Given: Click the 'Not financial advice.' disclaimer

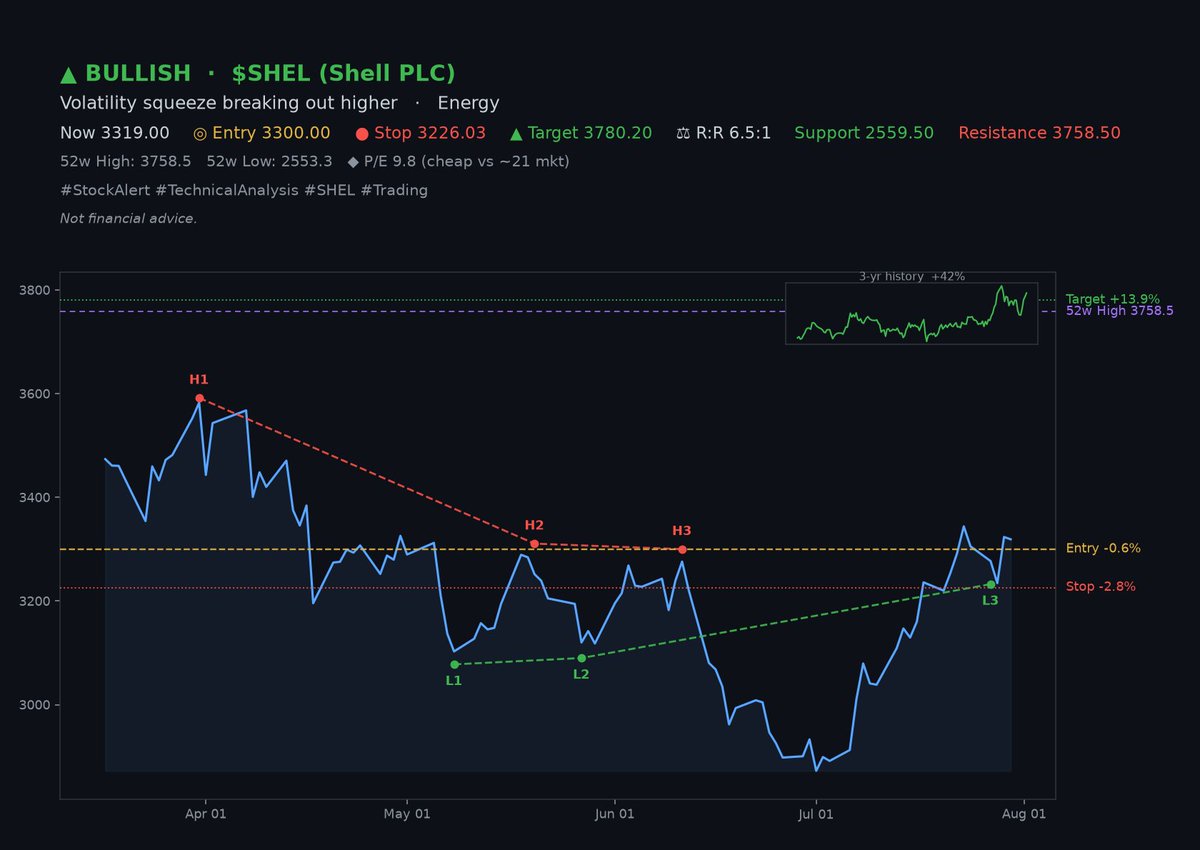Looking at the screenshot, I should pos(128,218).
